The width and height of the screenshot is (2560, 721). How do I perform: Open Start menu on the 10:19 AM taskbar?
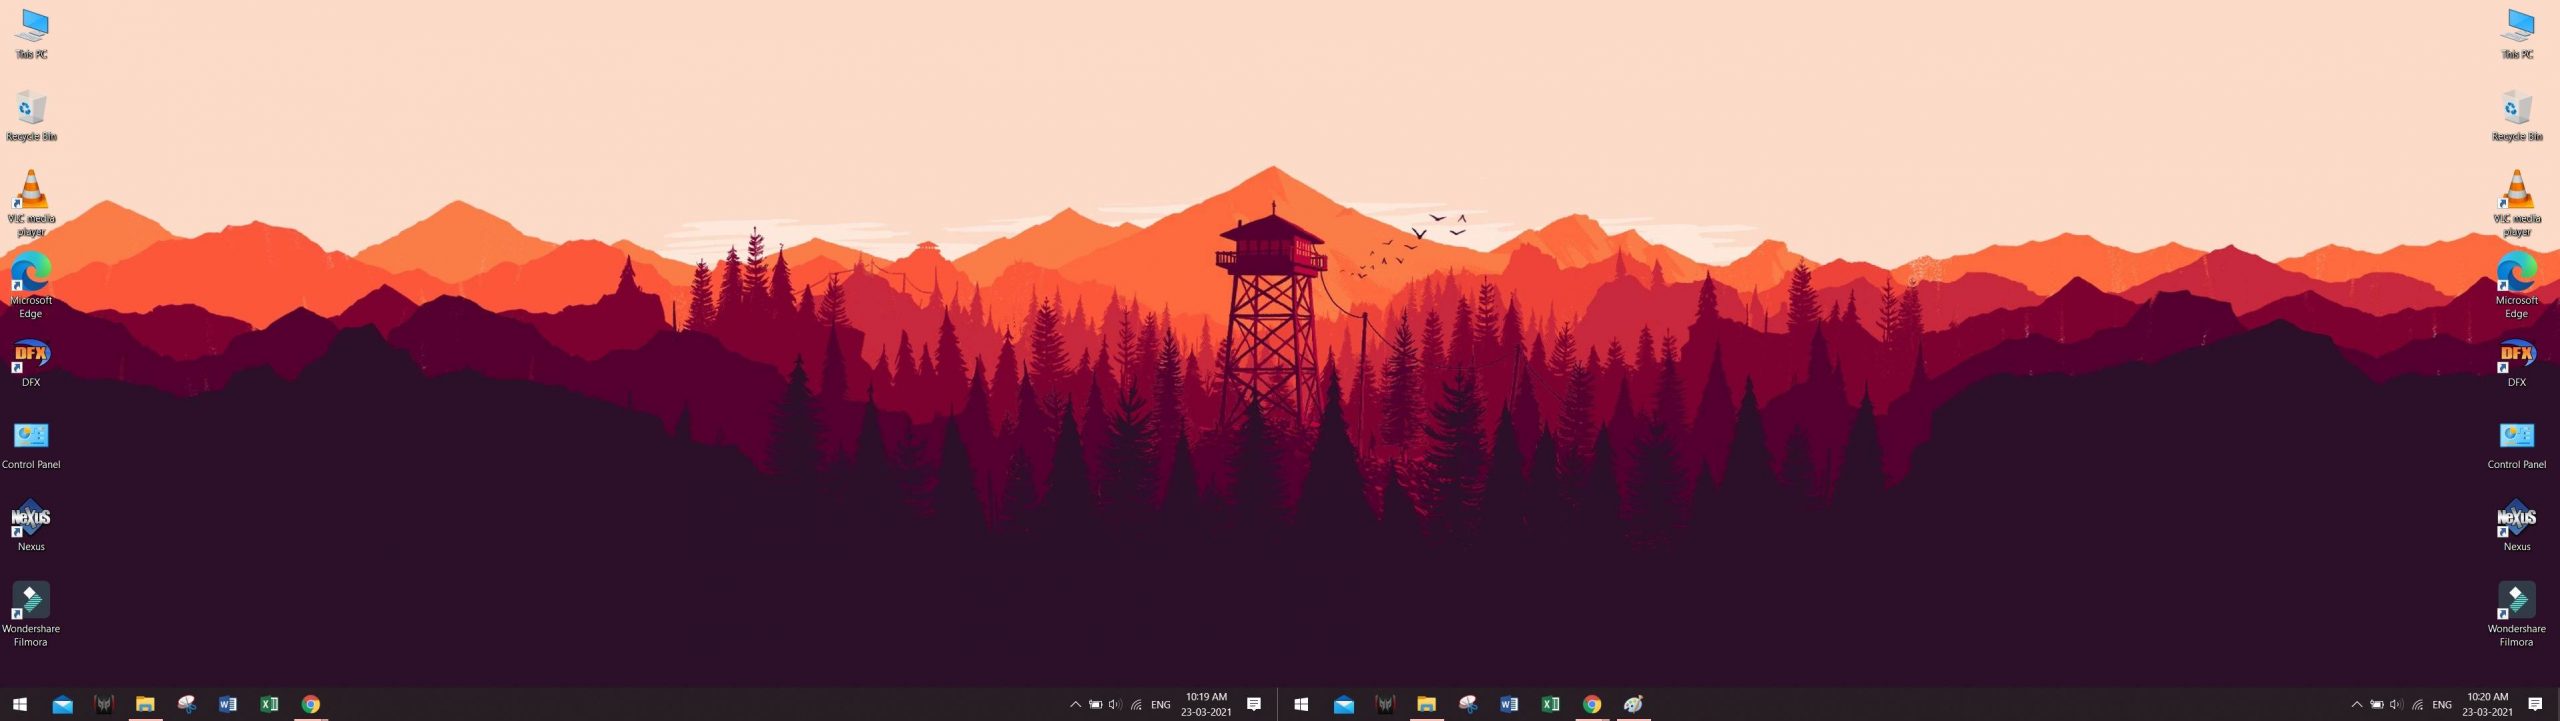tap(20, 704)
